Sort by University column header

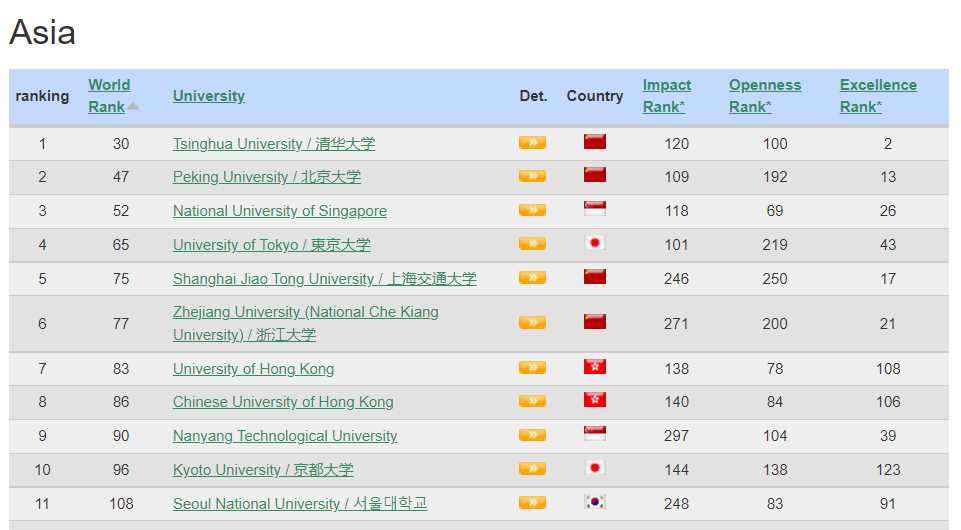(x=208, y=96)
